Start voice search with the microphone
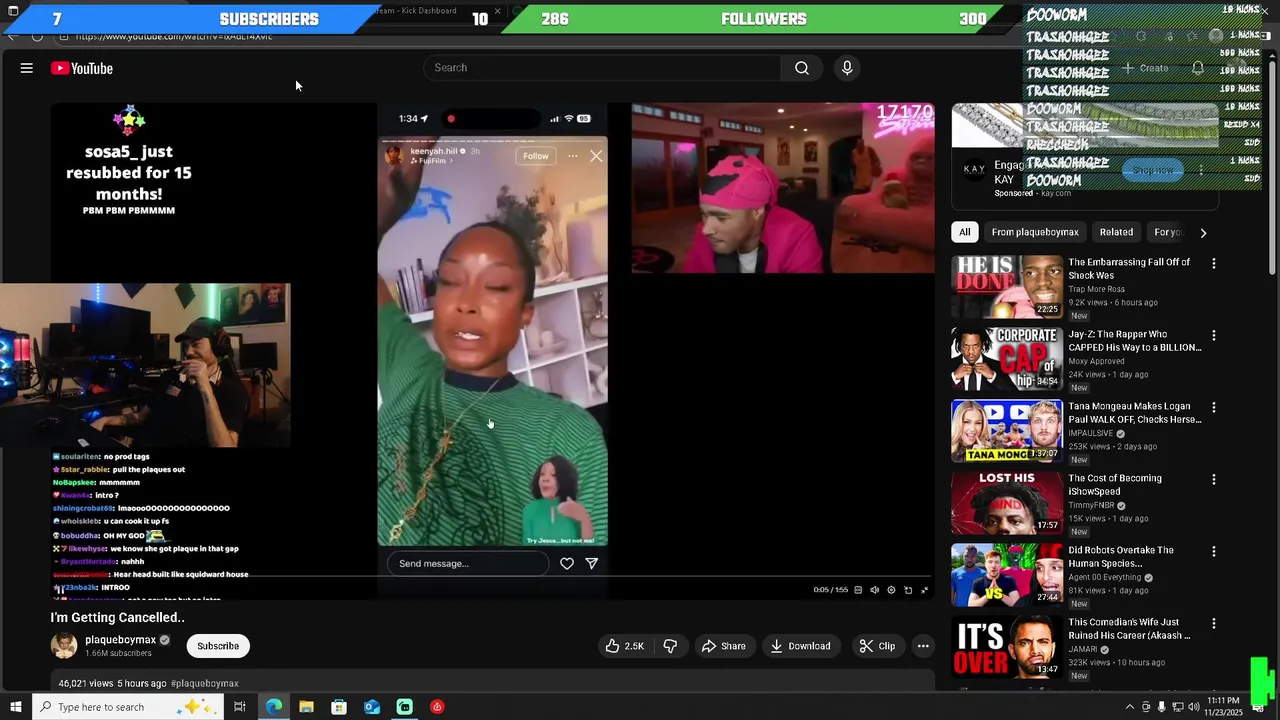The width and height of the screenshot is (1280, 720). pos(847,67)
